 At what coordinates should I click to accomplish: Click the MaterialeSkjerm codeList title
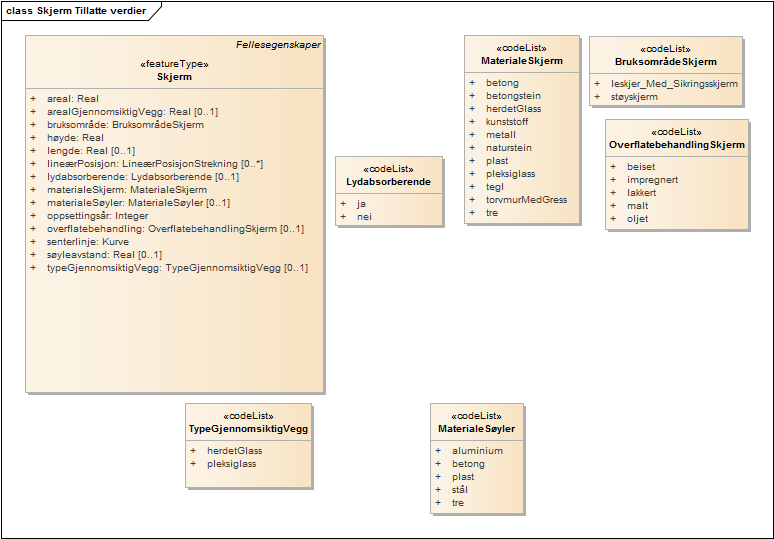[x=521, y=61]
